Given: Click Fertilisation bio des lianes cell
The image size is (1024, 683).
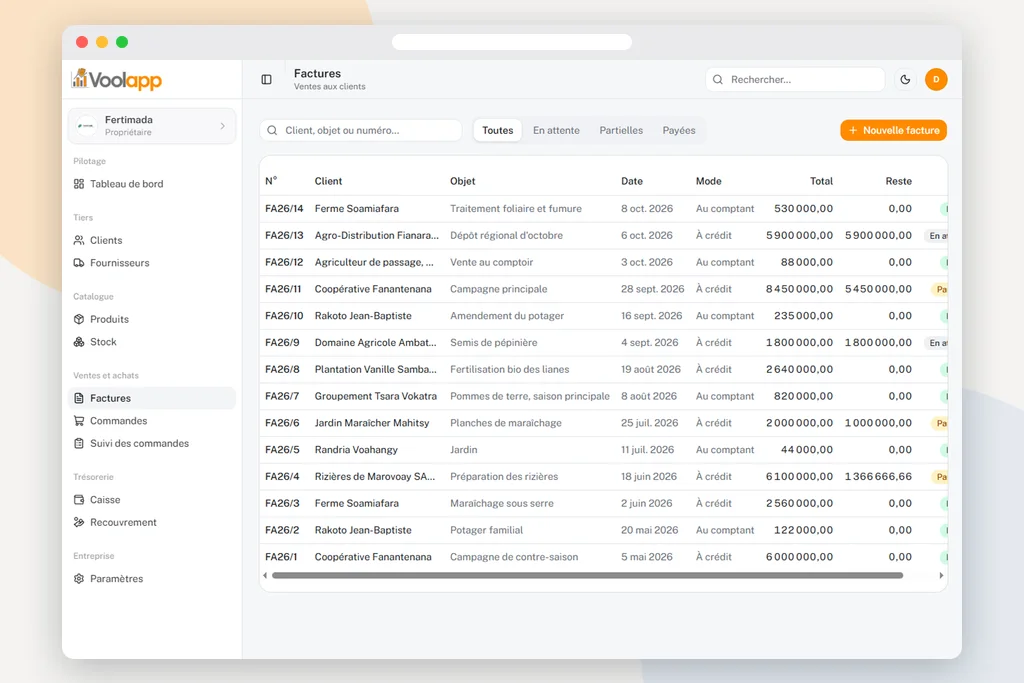Looking at the screenshot, I should tap(509, 370).
